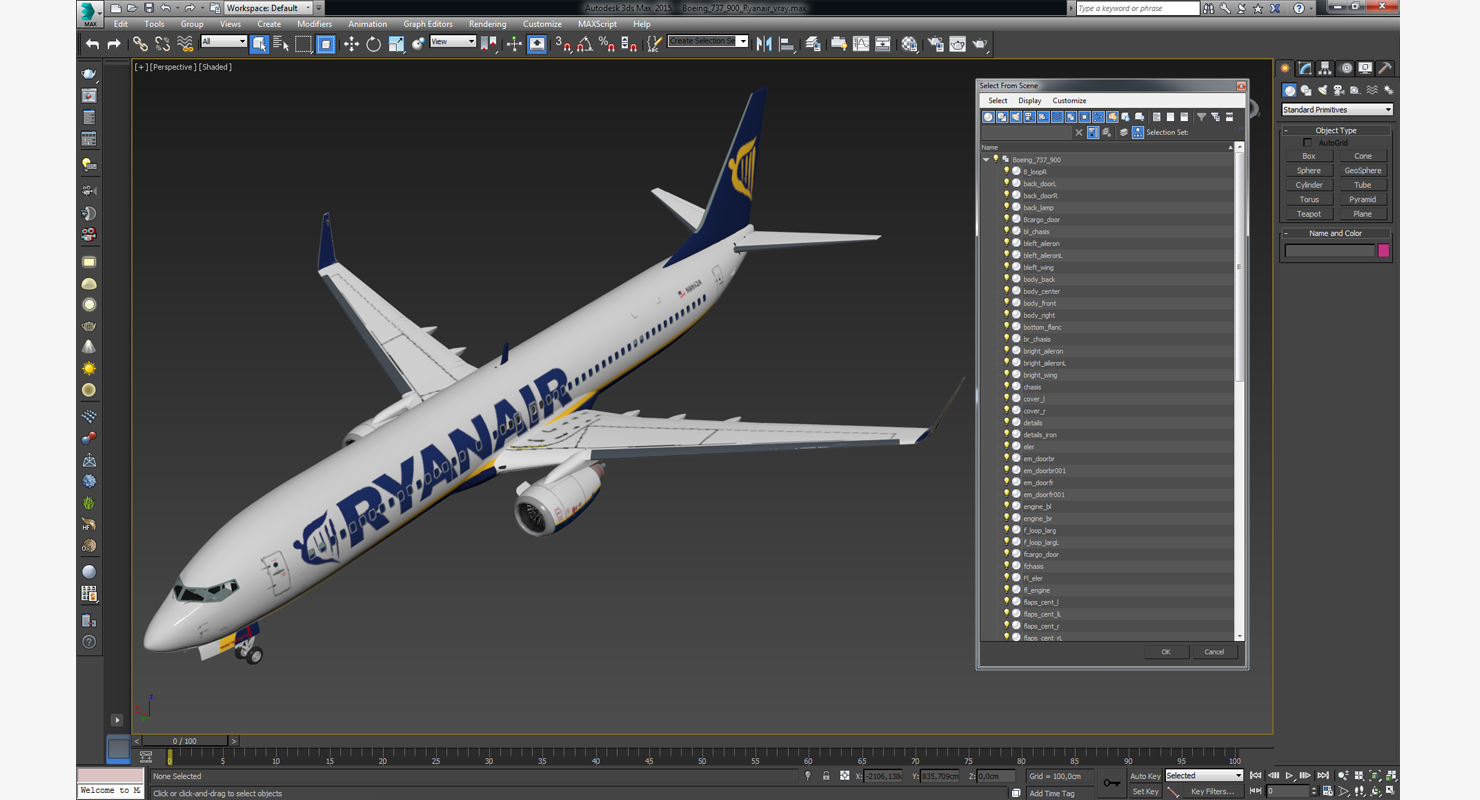Open the MAXScript menu
The image size is (1480, 800).
pyautogui.click(x=597, y=24)
